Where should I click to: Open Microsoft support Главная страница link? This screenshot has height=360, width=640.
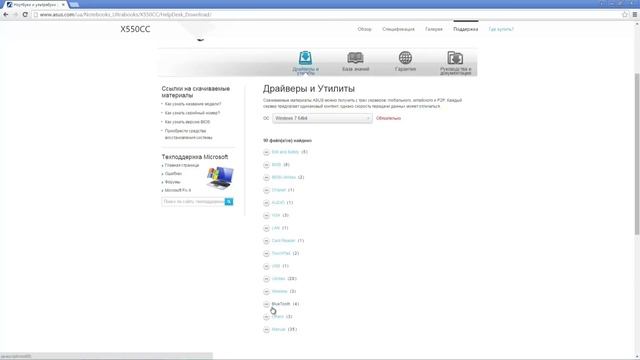click(x=182, y=165)
